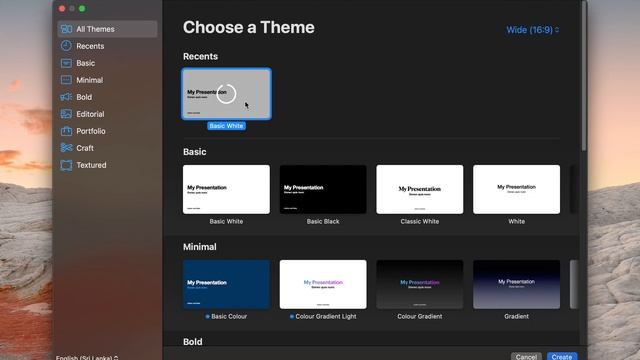This screenshot has width=640, height=360.
Task: Choose the Gradient theme thumbnail
Action: click(x=516, y=284)
